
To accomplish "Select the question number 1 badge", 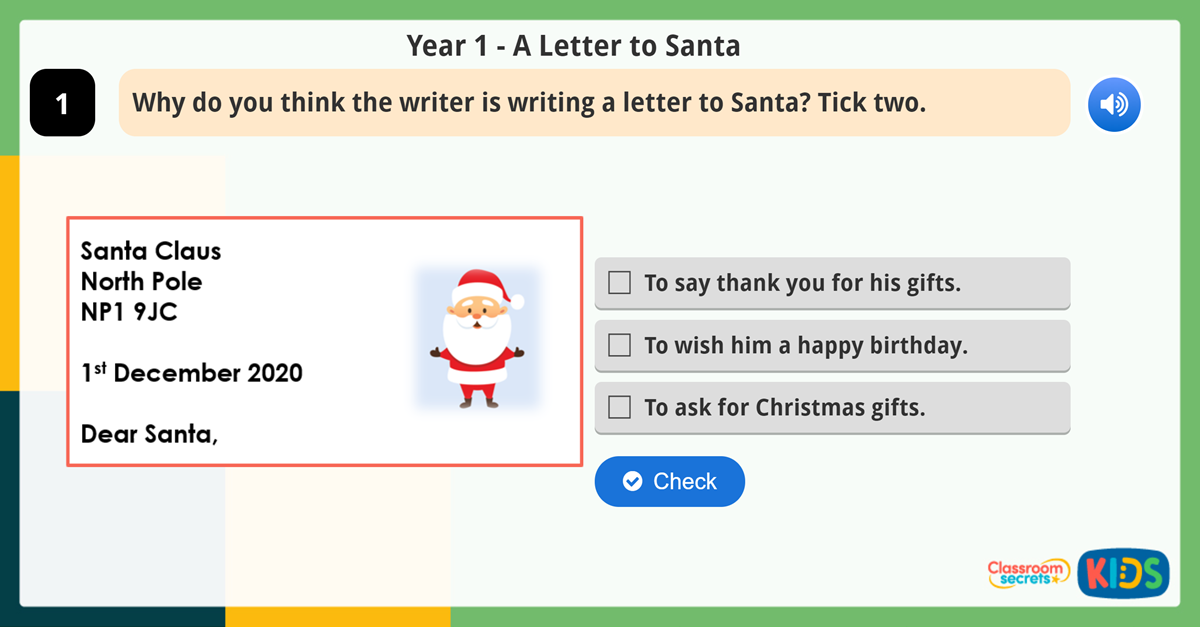I will point(62,103).
